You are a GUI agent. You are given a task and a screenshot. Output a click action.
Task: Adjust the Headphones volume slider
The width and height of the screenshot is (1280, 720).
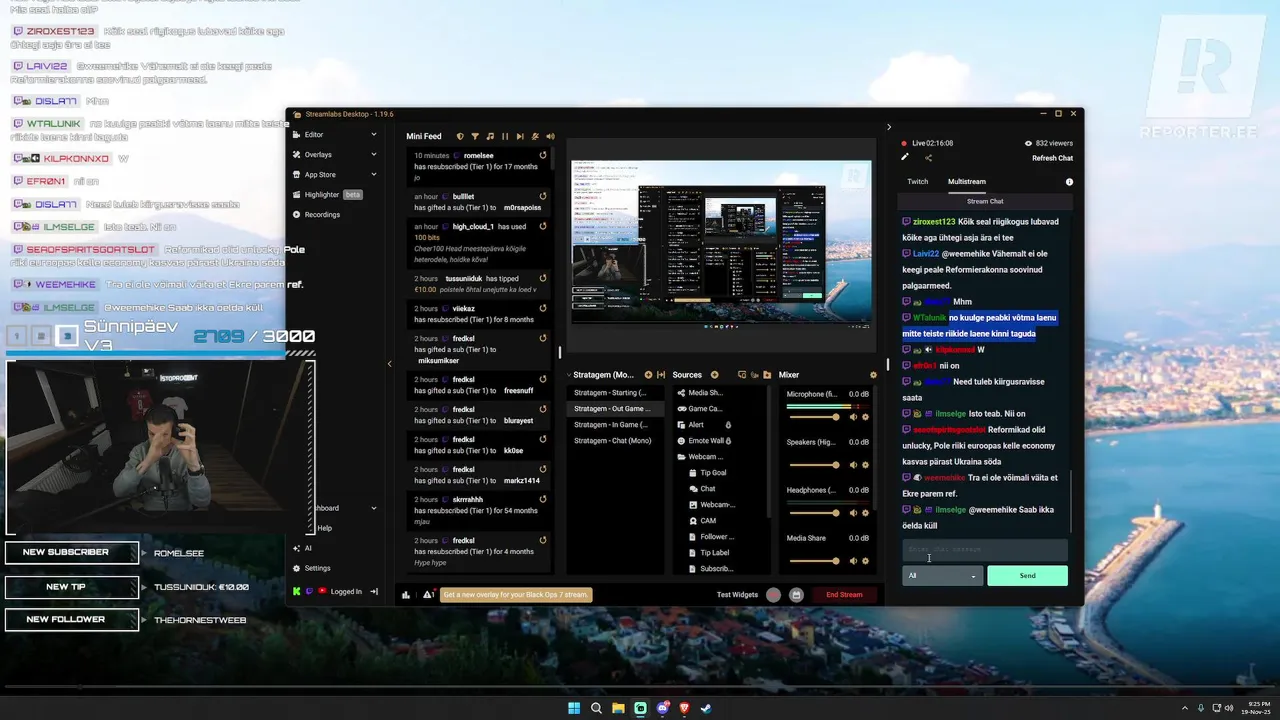814,513
